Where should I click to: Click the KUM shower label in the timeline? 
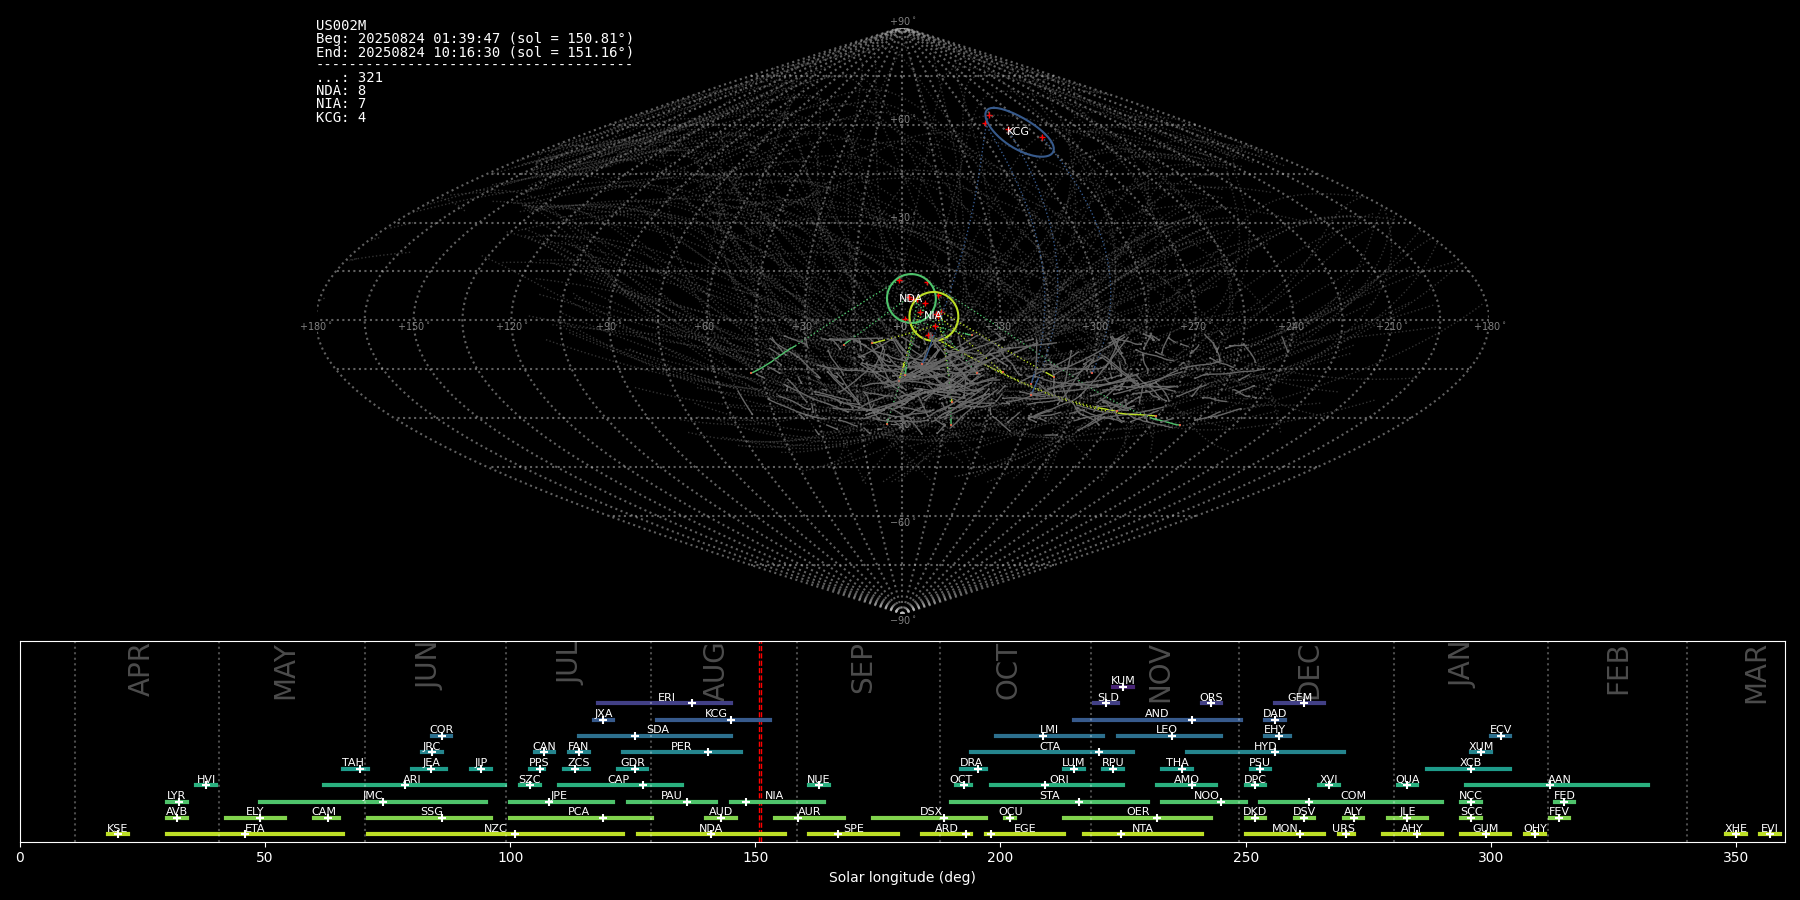click(x=1123, y=681)
